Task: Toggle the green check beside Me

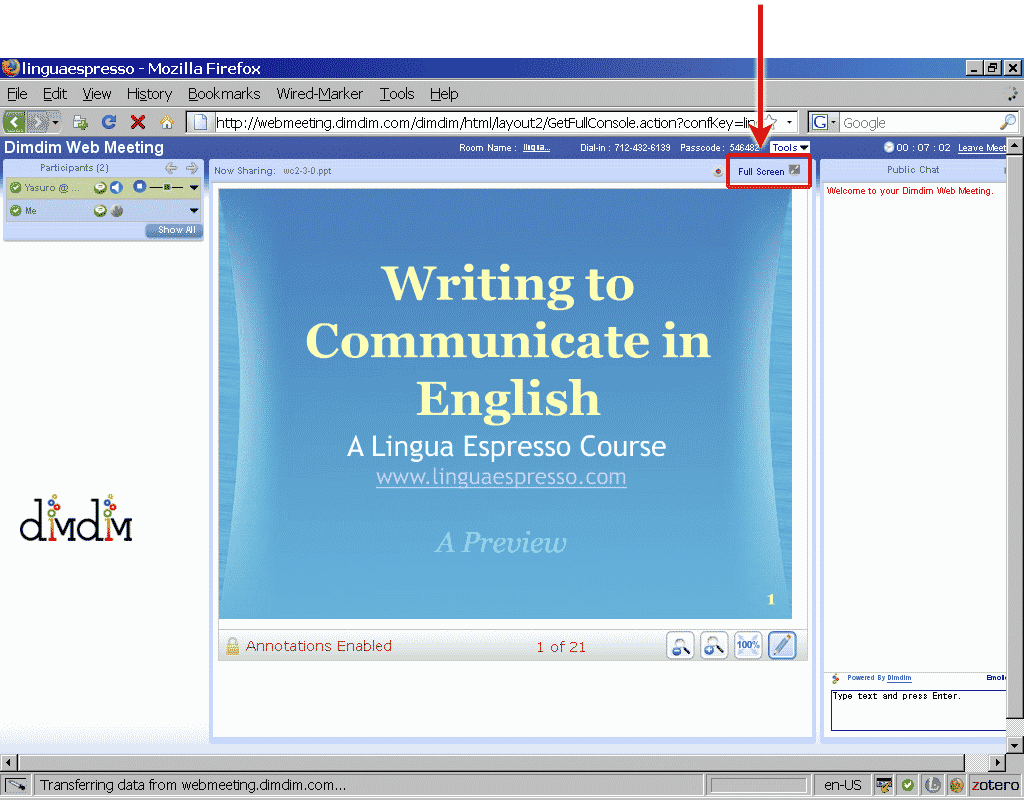Action: pyautogui.click(x=16, y=211)
